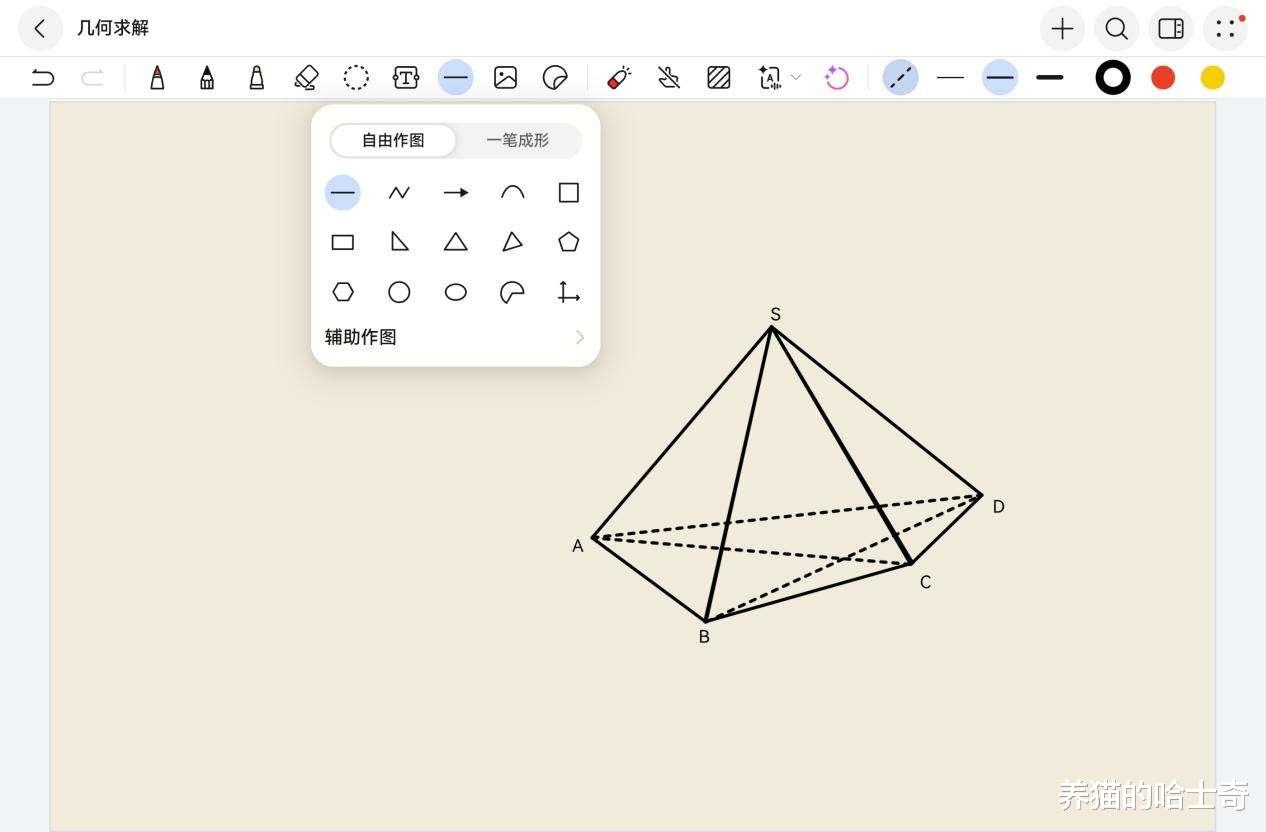Screen dimensions: 1266x832
Task: Expand the recognition tool dropdown arrow
Action: tap(796, 77)
